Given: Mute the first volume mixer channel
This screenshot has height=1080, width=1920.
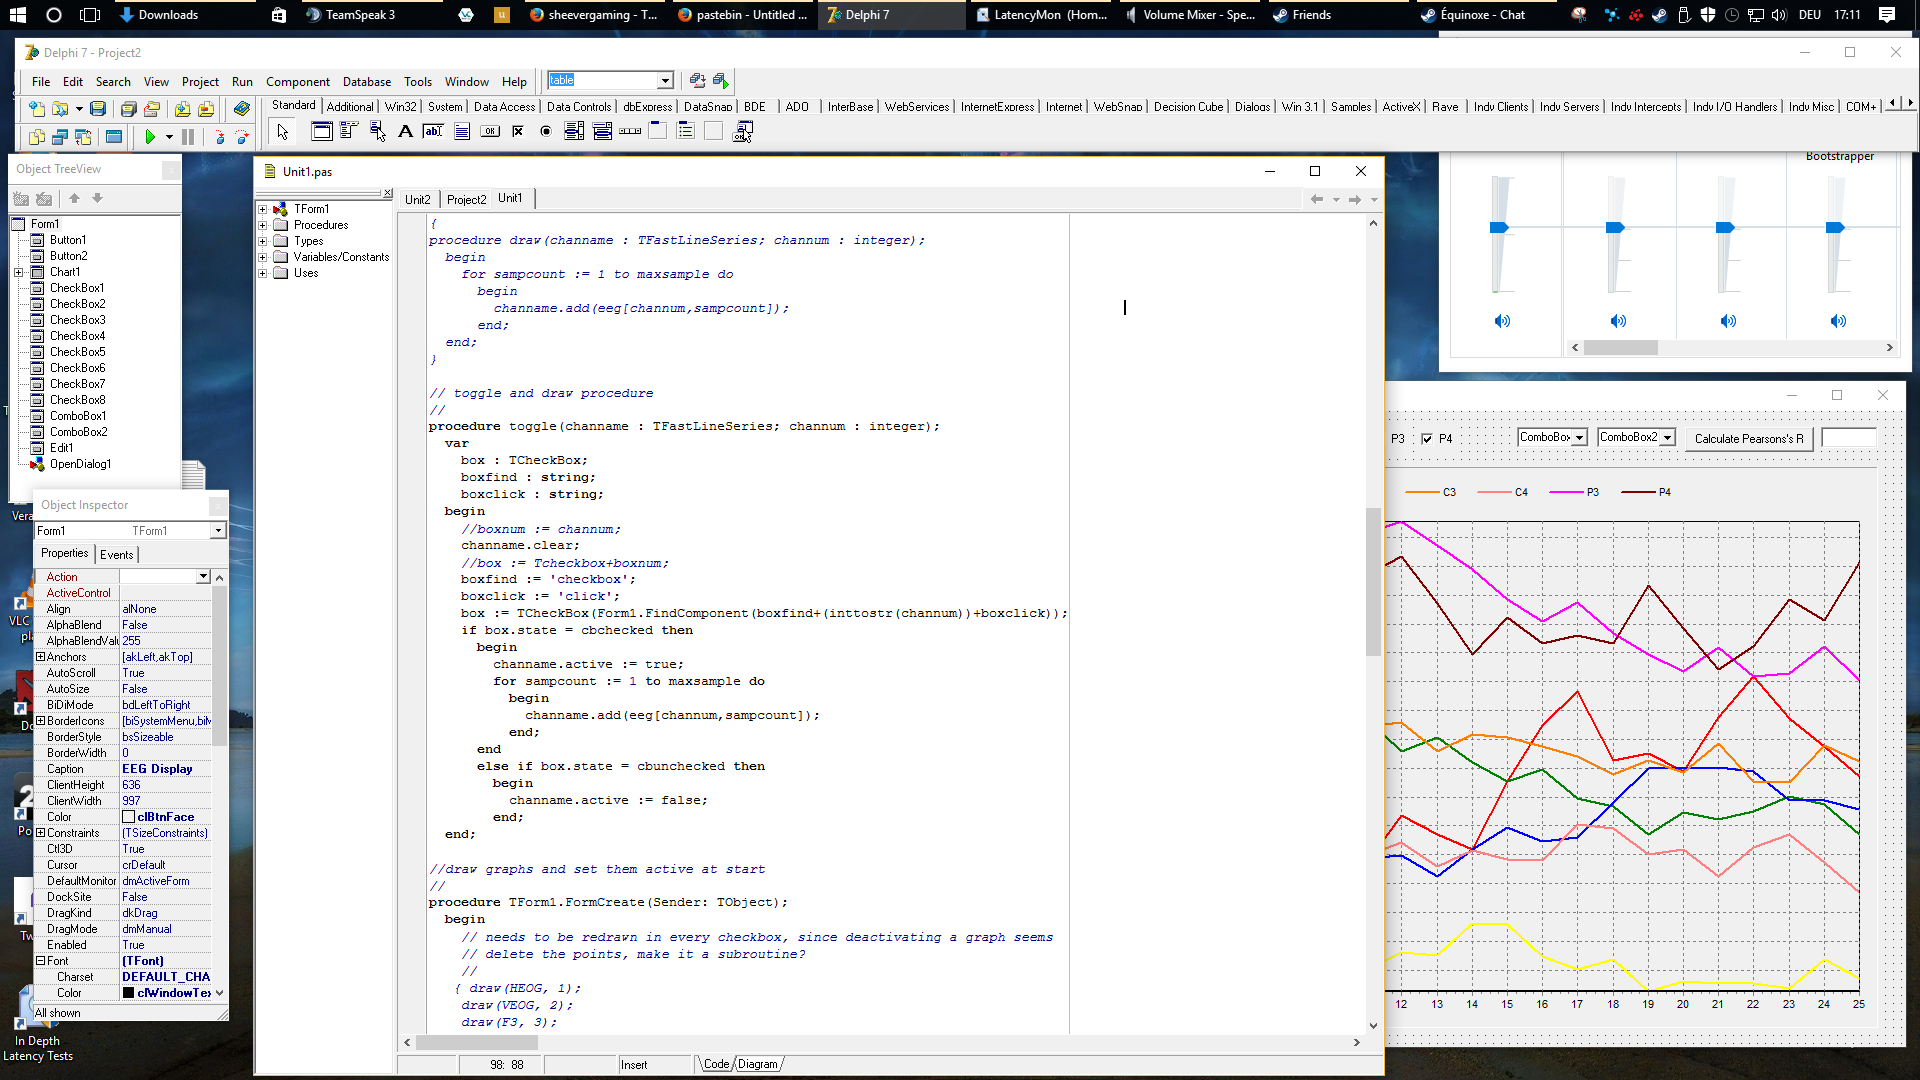Looking at the screenshot, I should [1502, 321].
